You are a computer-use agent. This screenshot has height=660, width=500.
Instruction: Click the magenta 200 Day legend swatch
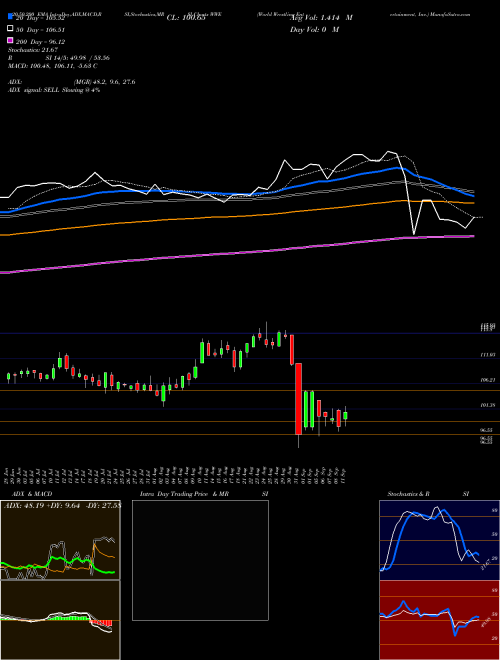point(11,40)
